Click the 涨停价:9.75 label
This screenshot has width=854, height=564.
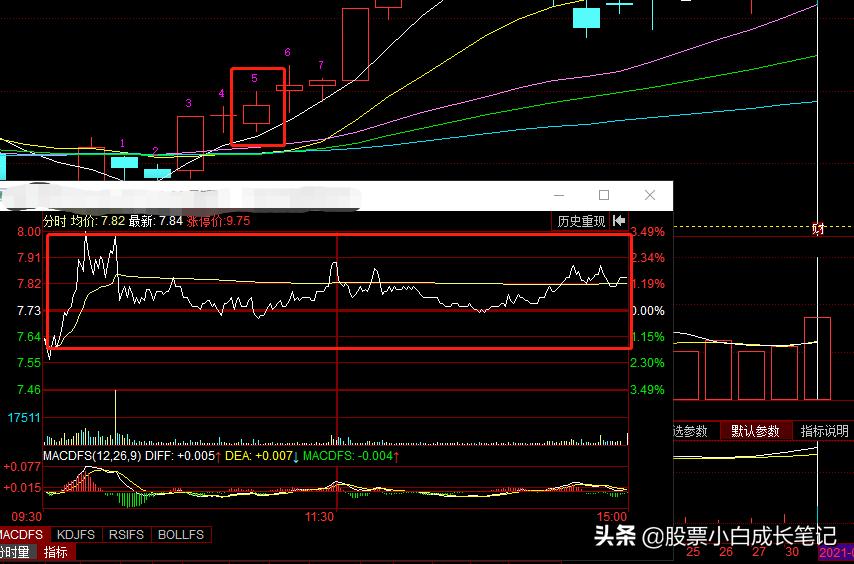point(218,221)
